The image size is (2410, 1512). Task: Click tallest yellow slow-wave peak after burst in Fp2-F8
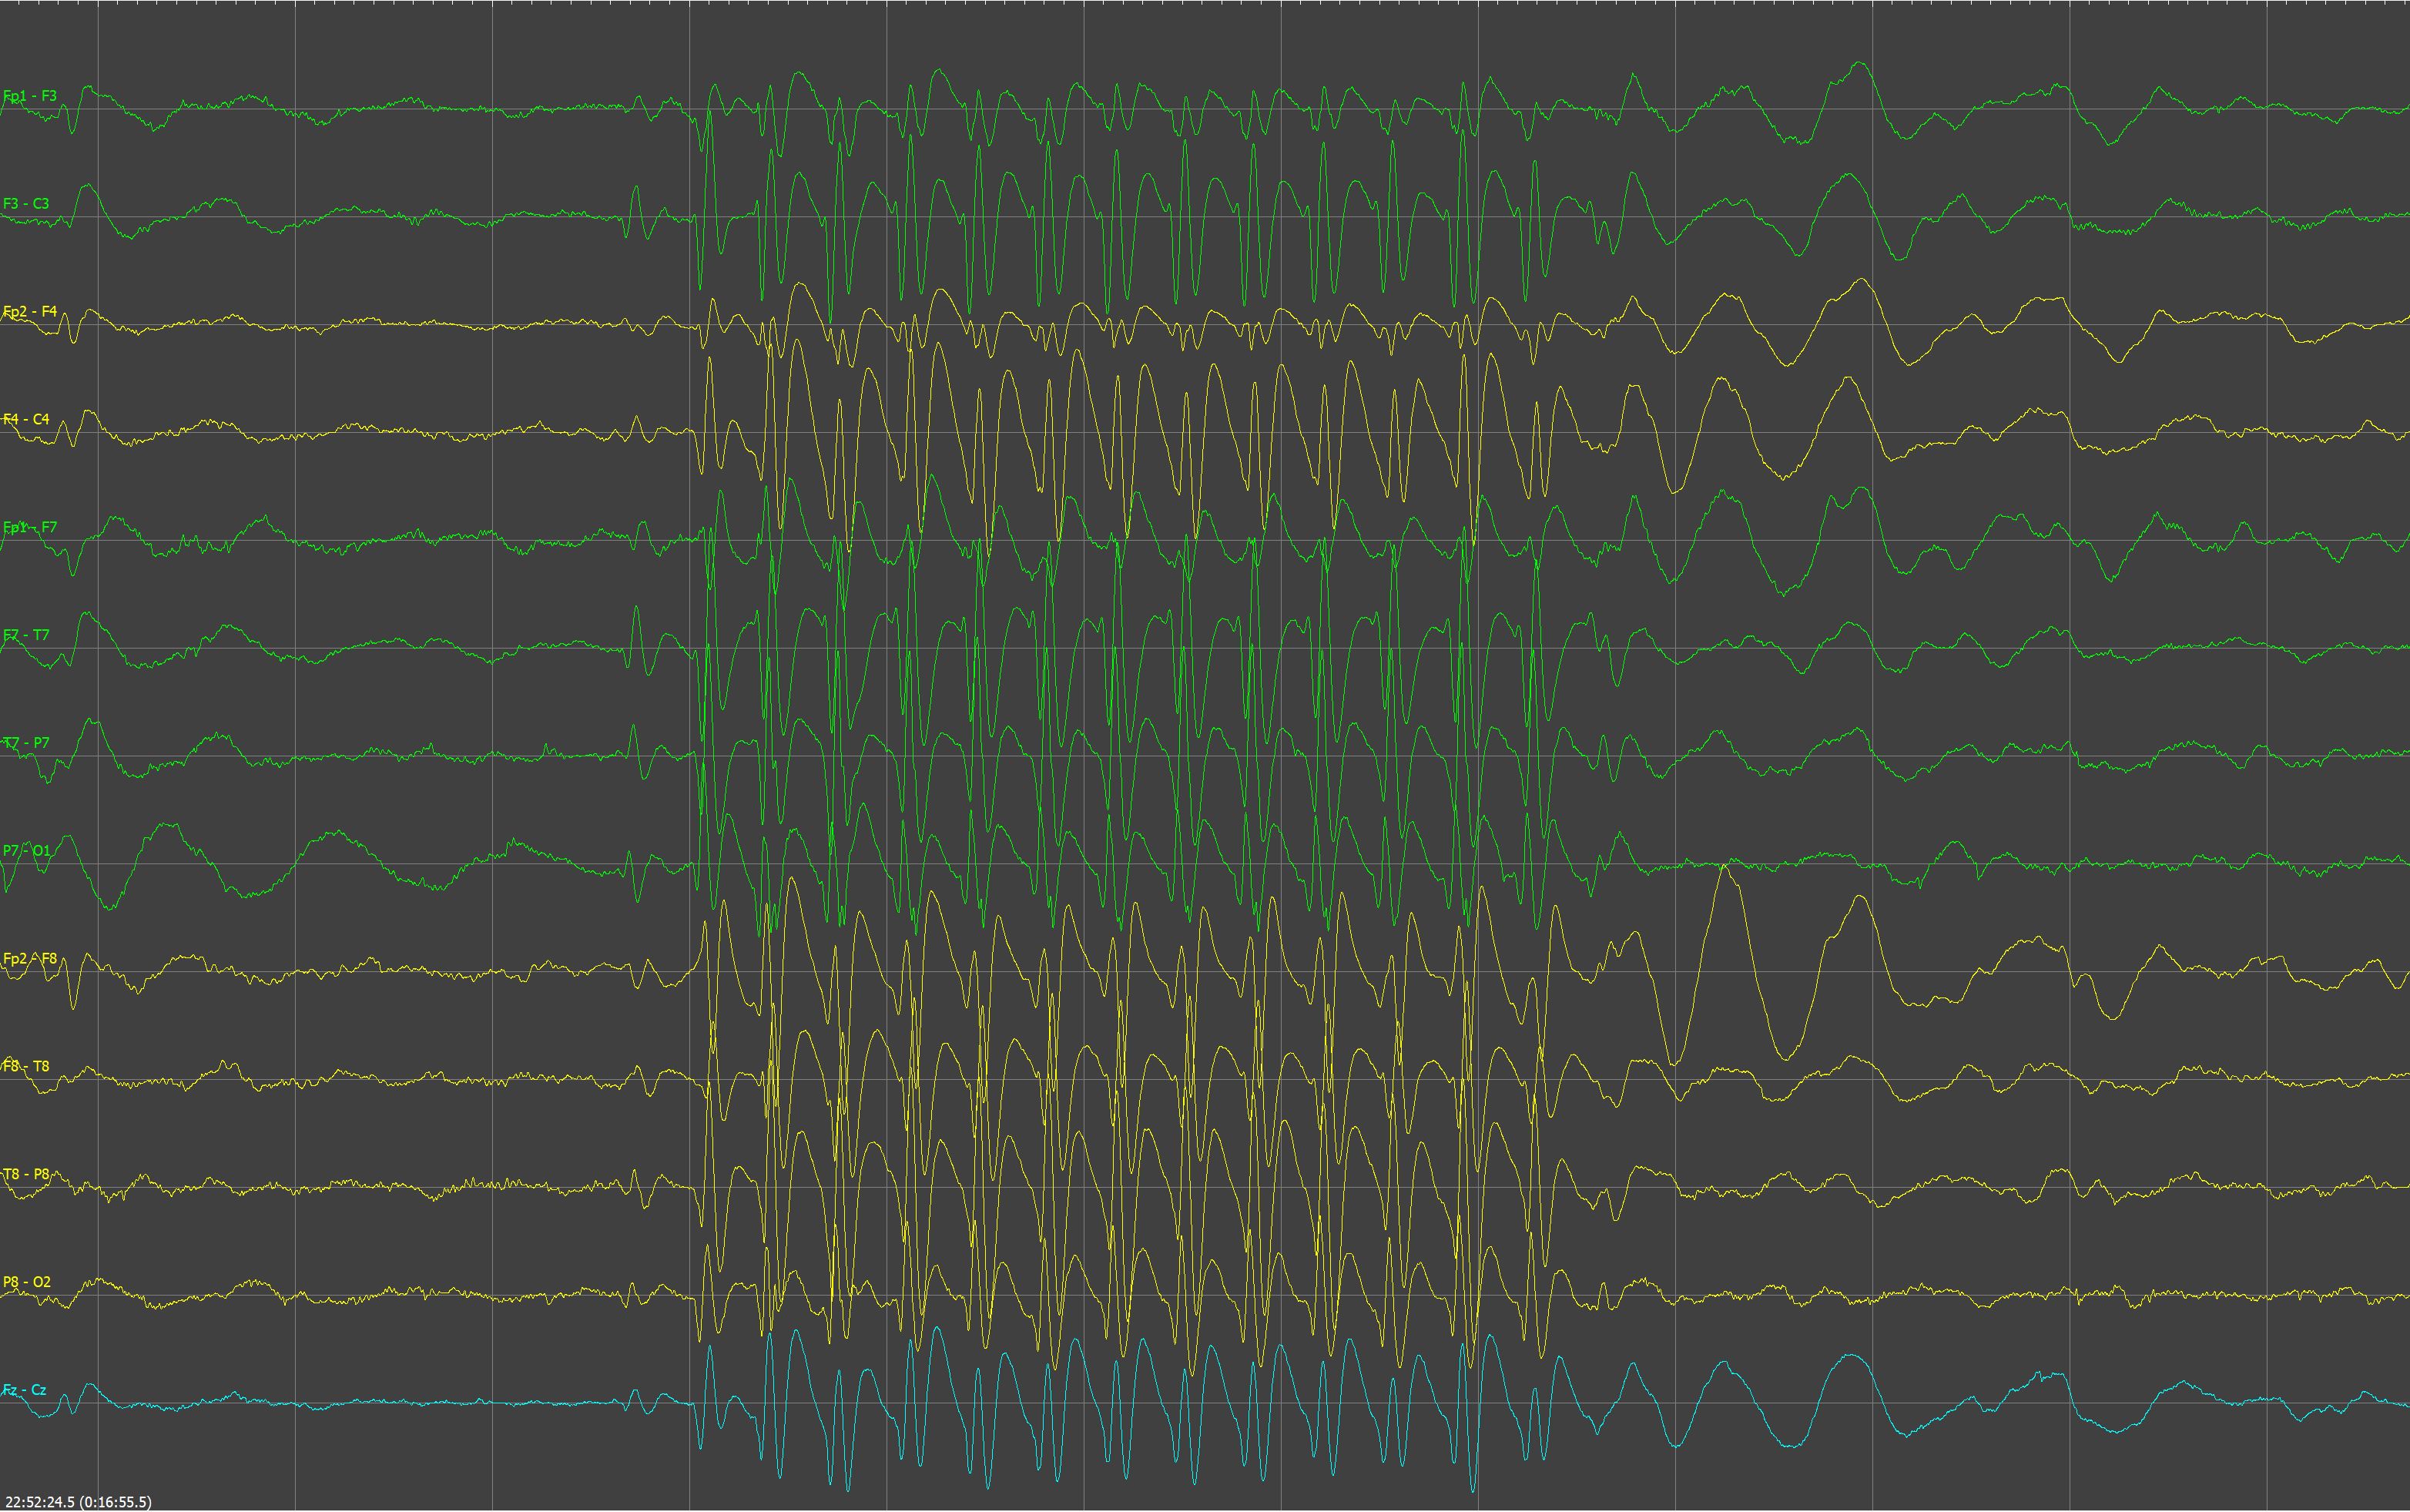click(x=1723, y=868)
